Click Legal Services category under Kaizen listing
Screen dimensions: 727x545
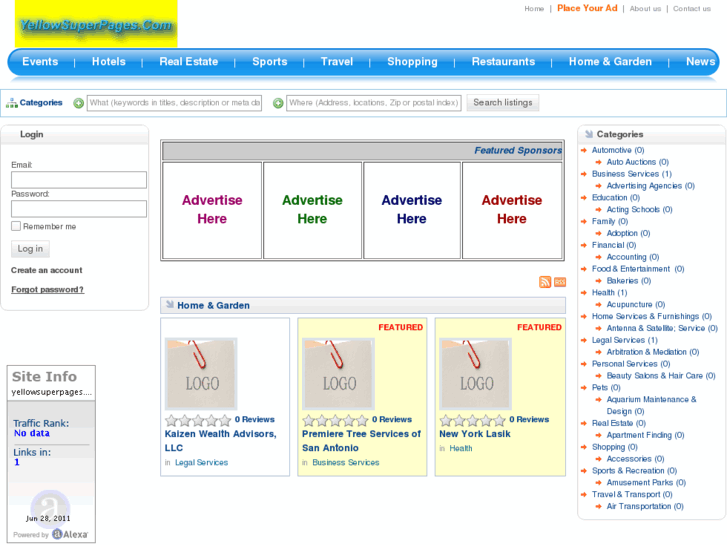click(201, 462)
